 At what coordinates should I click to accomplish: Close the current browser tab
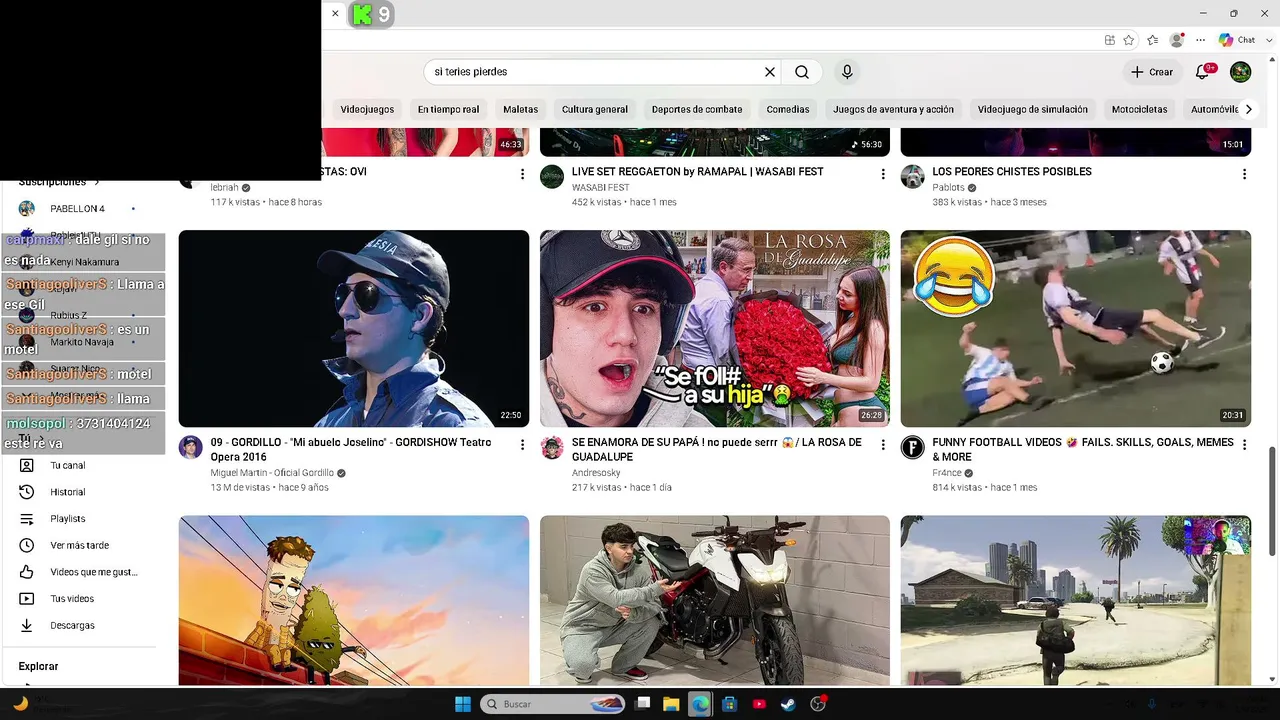click(335, 14)
